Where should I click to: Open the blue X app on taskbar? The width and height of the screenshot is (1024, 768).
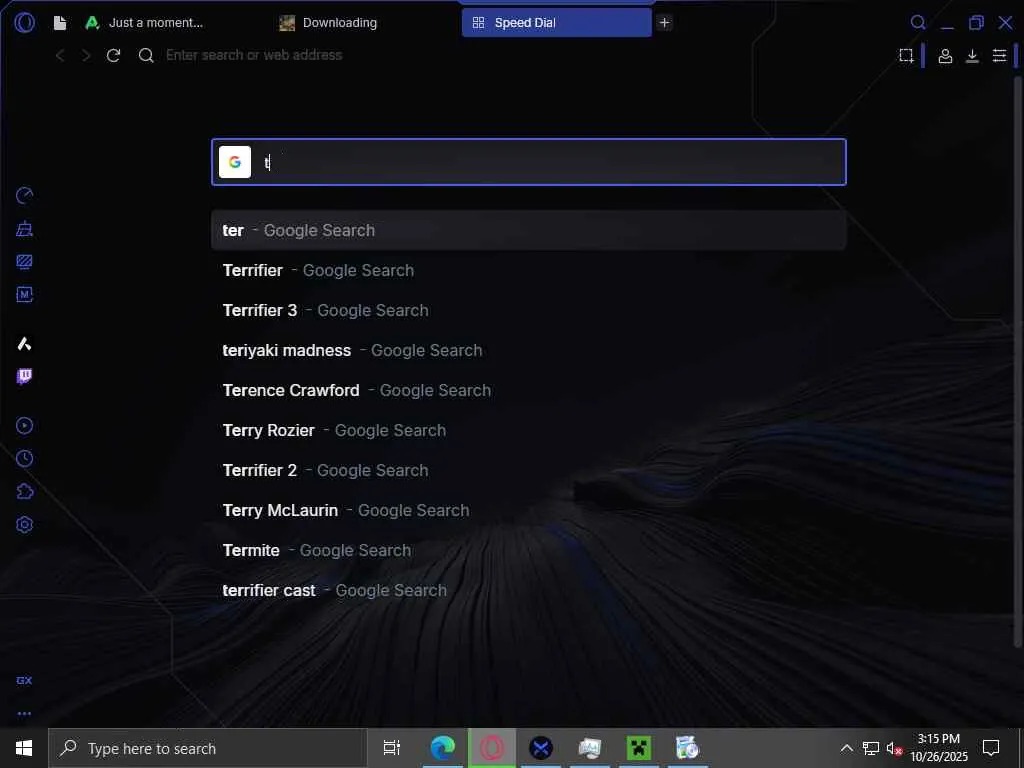(x=541, y=748)
